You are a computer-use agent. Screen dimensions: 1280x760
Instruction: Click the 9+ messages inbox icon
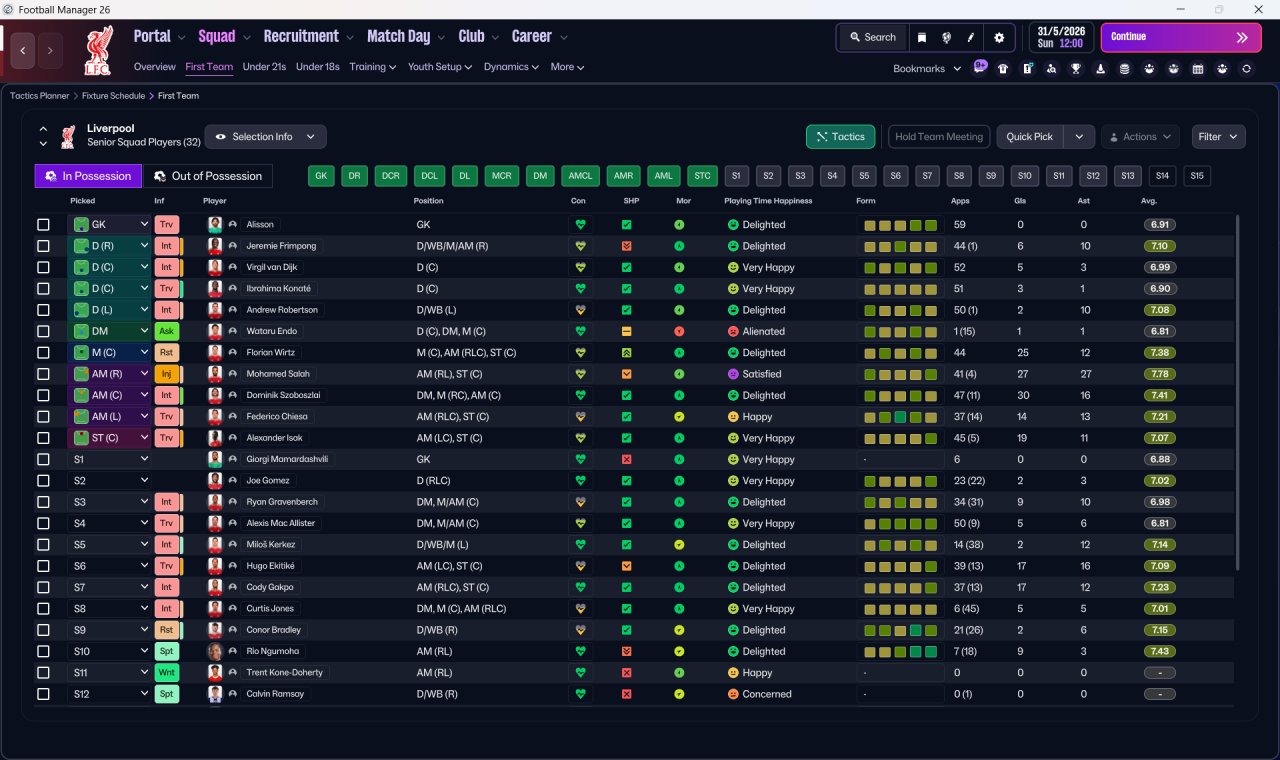coord(979,66)
